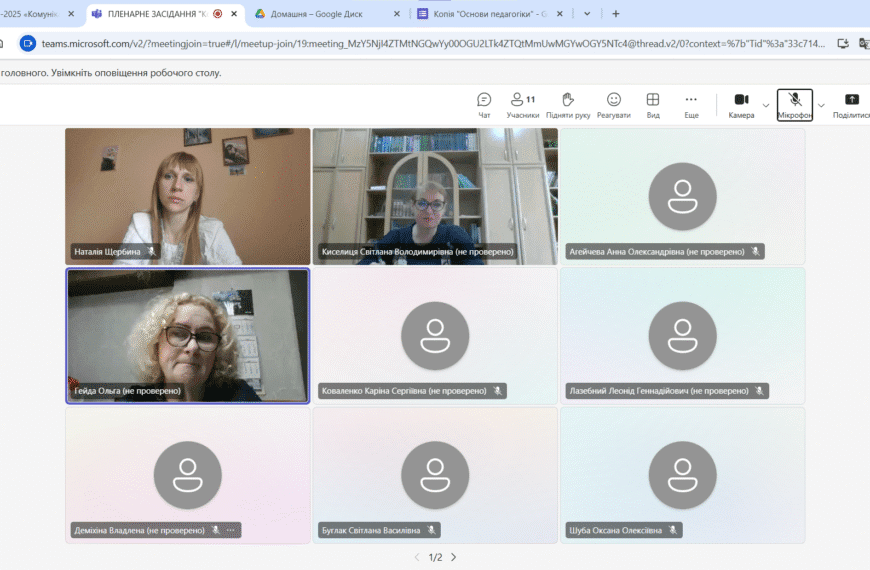Go to next page of participants
Screen dimensions: 870x570
[x=454, y=557]
